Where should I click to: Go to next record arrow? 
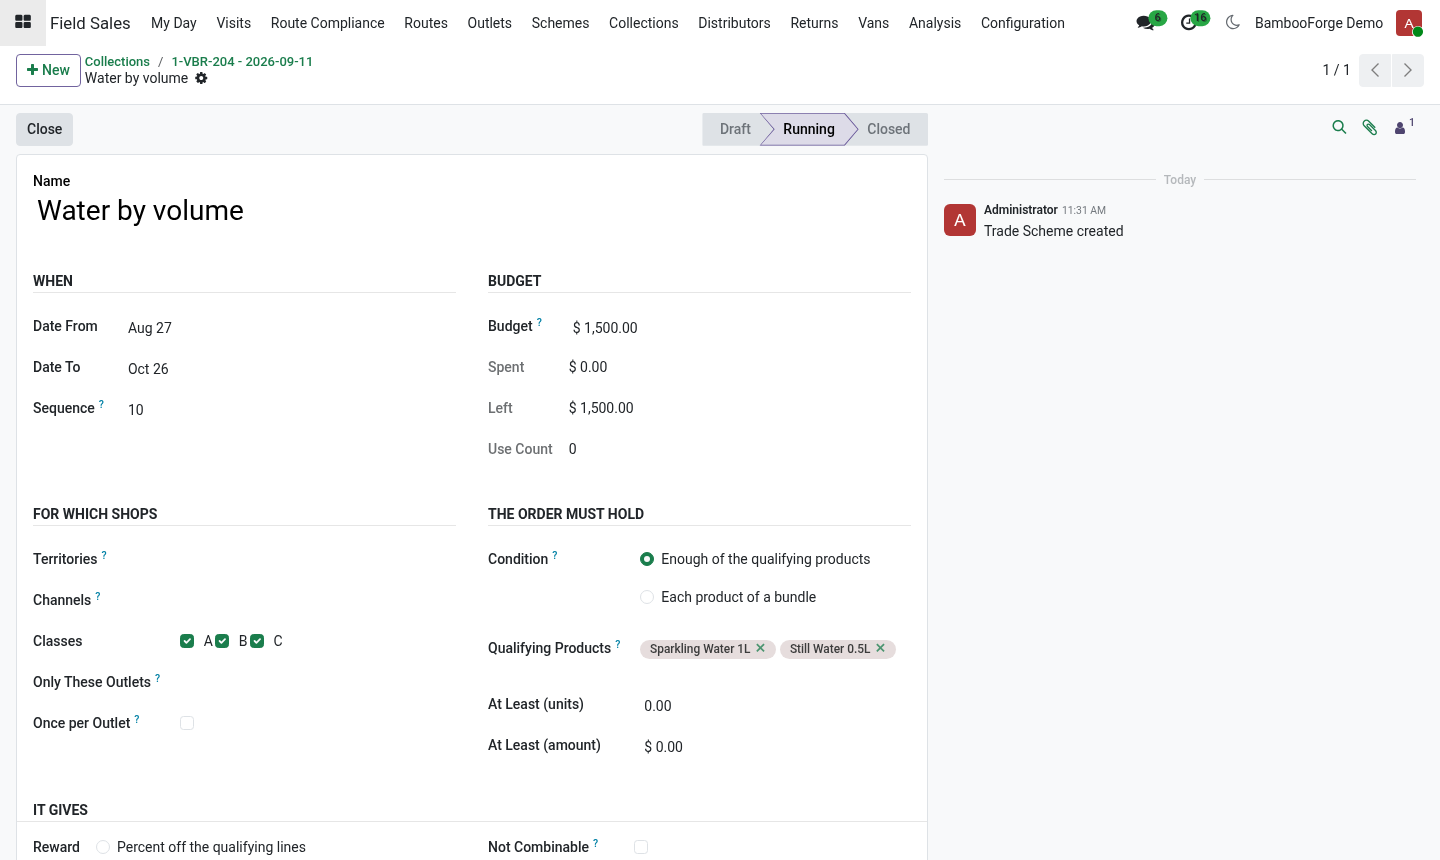click(x=1408, y=70)
